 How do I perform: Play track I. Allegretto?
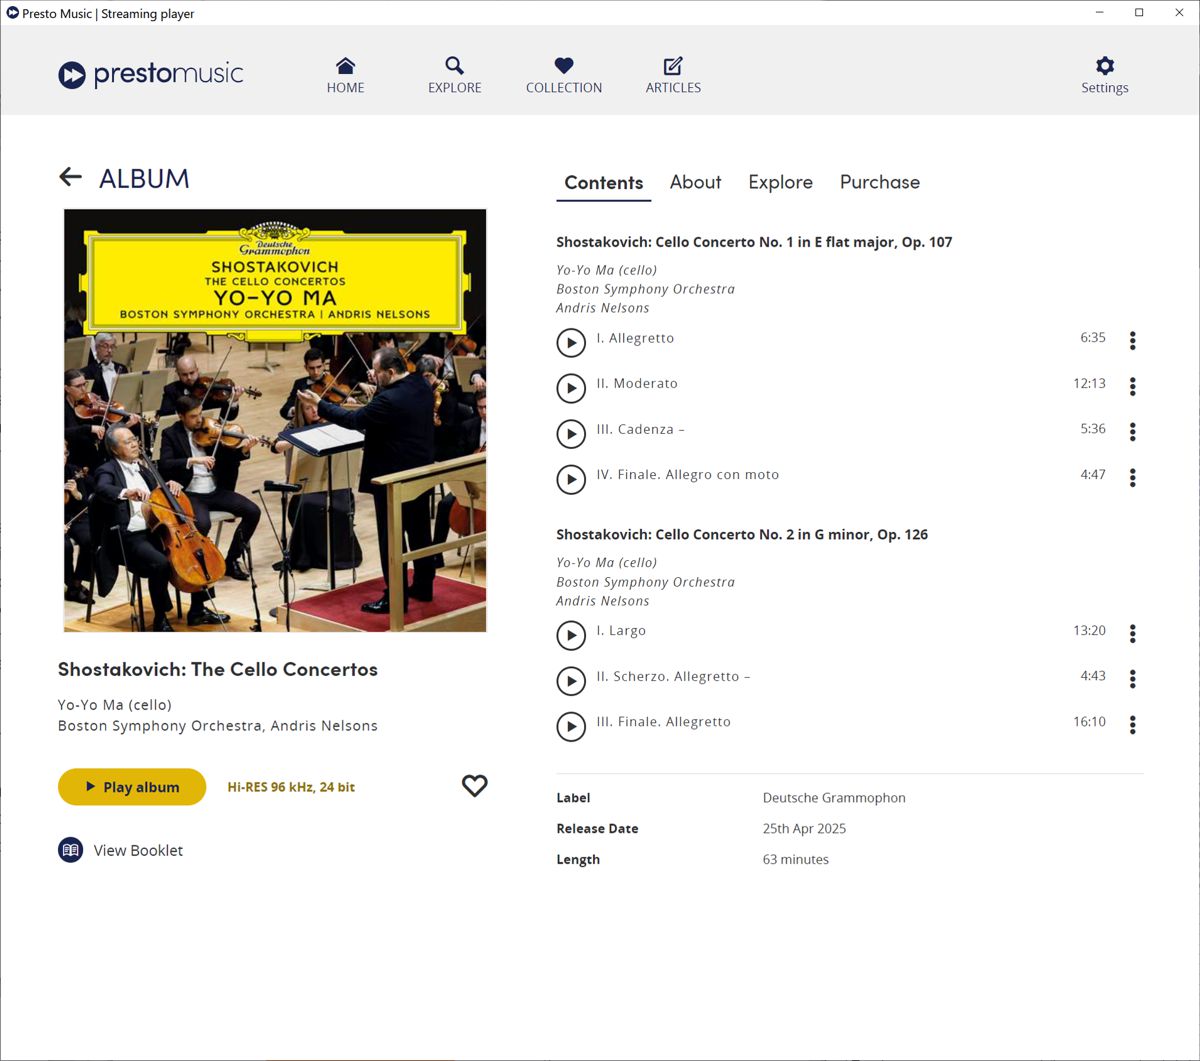tap(571, 342)
